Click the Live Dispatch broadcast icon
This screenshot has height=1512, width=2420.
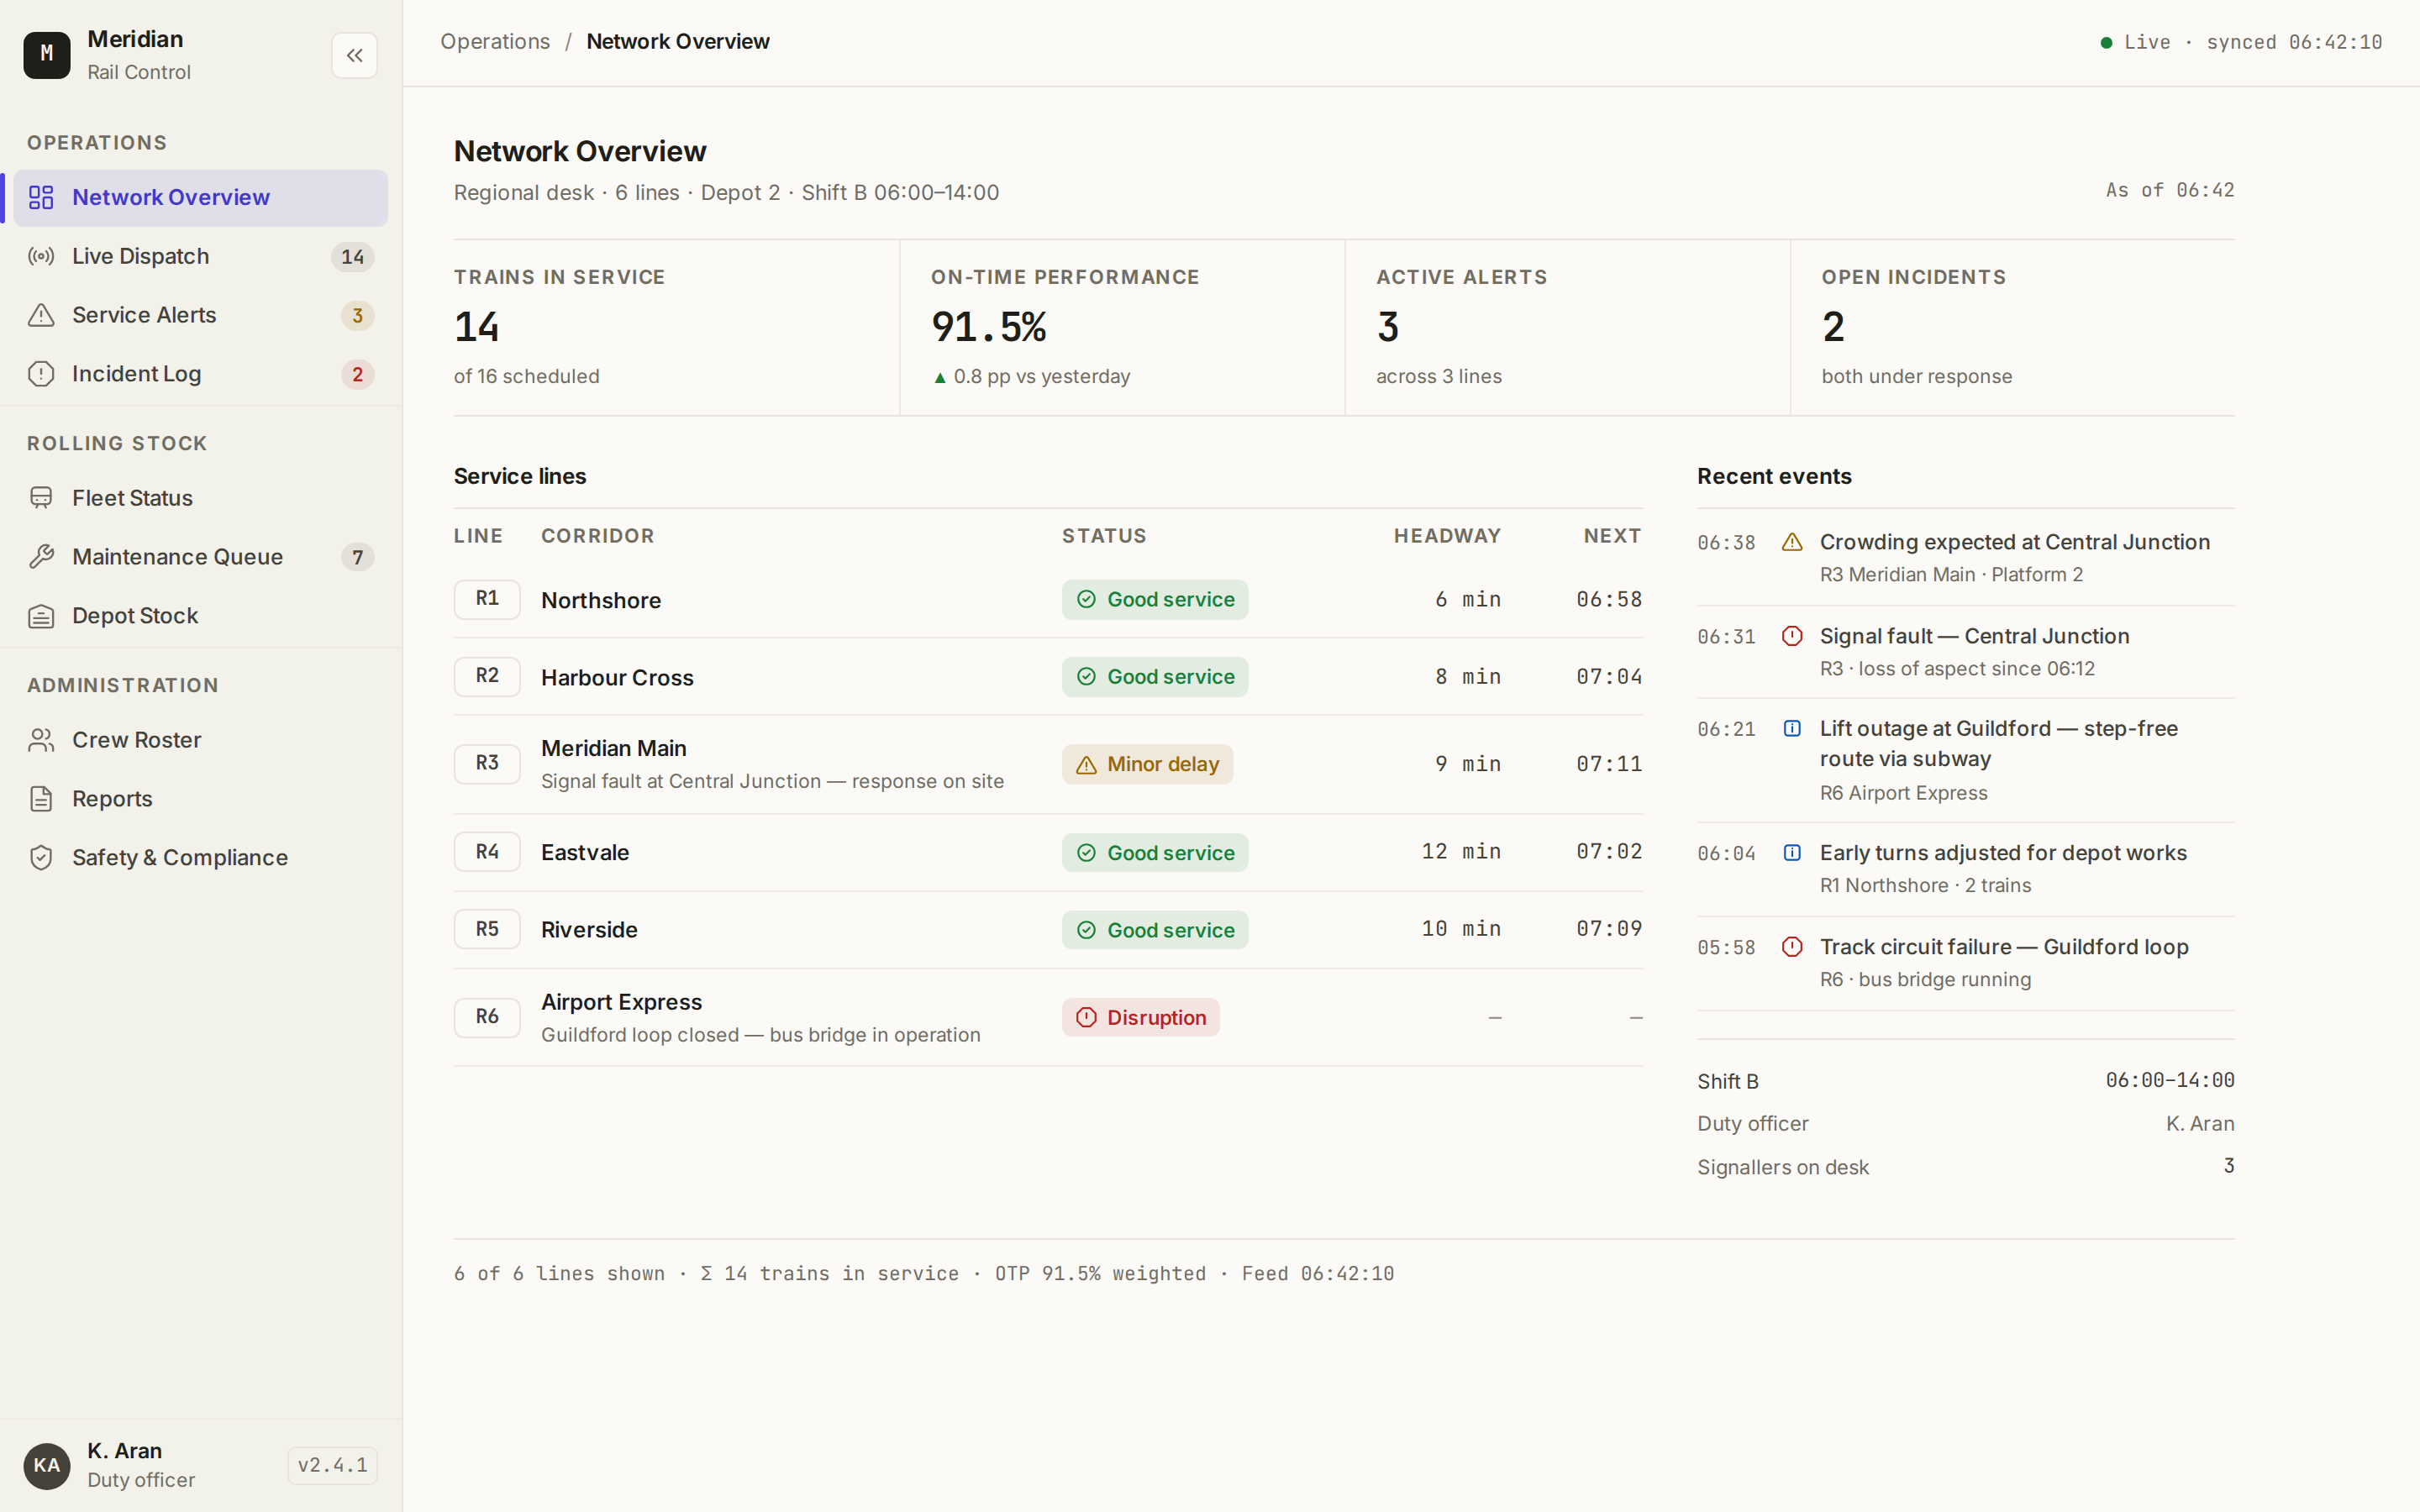pos(41,256)
